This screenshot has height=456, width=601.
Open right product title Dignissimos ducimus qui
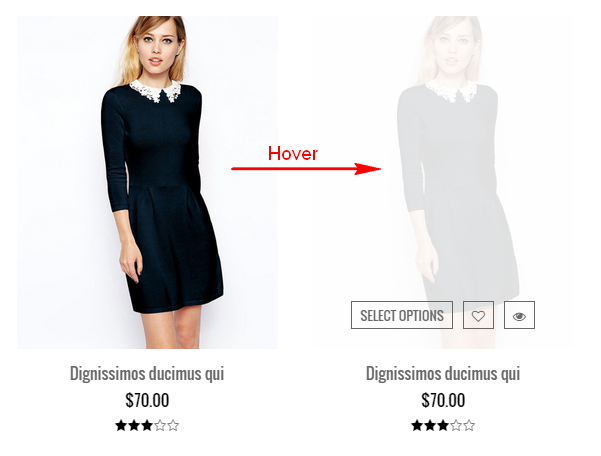coord(443,374)
